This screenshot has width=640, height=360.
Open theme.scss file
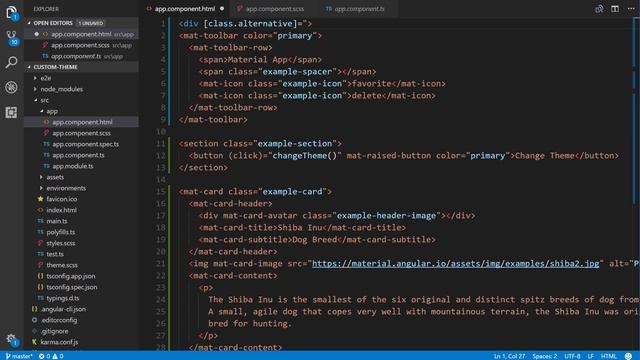(81, 265)
